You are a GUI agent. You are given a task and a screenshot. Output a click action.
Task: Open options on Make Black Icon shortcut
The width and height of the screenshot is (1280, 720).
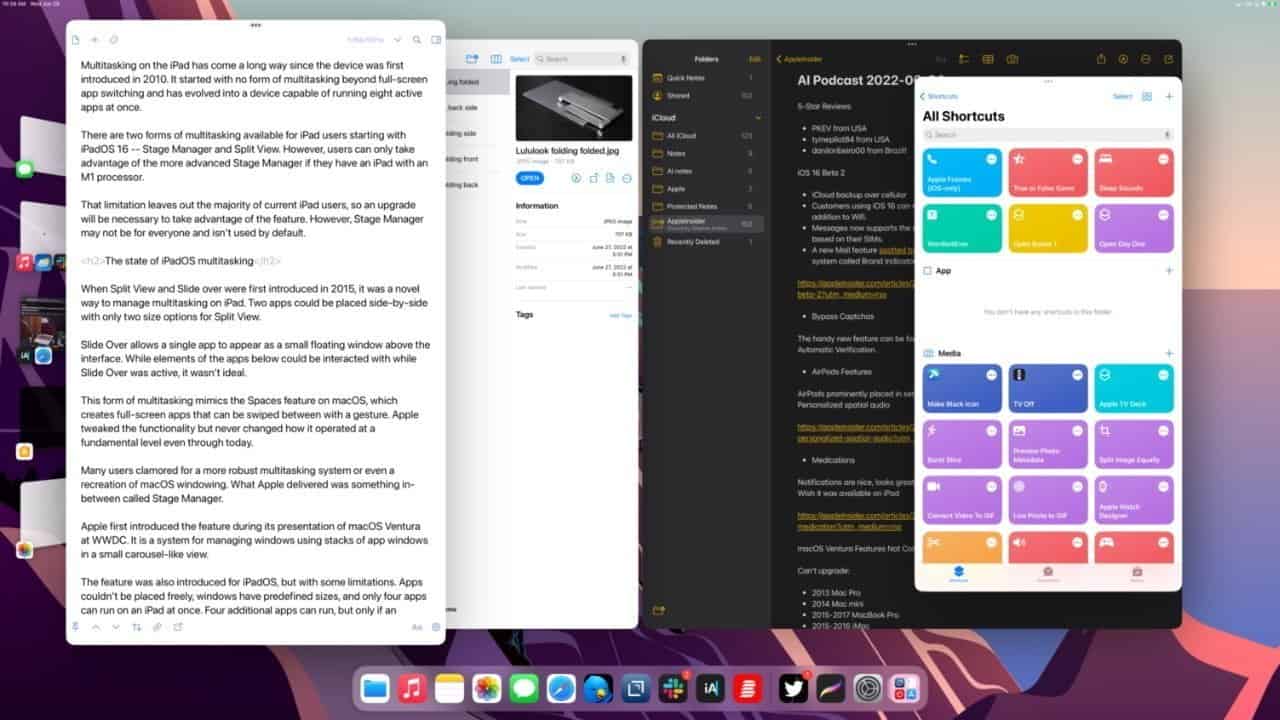[x=991, y=374]
